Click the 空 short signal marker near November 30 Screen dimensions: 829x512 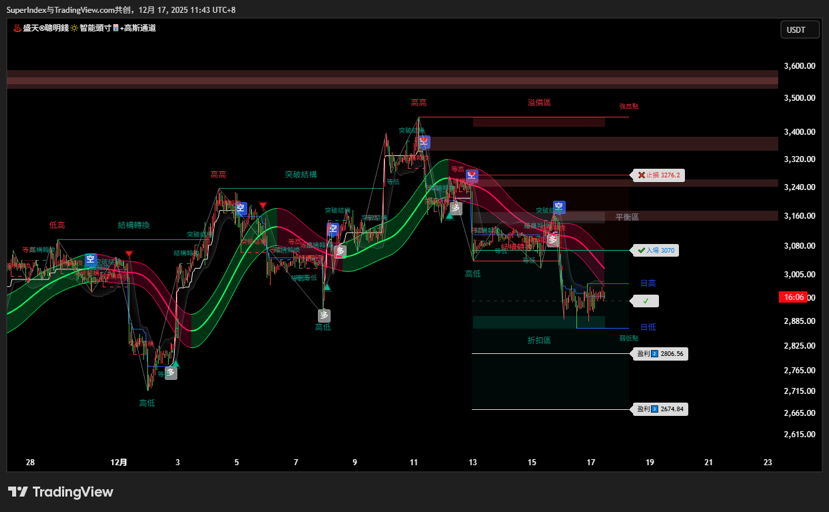(x=90, y=259)
